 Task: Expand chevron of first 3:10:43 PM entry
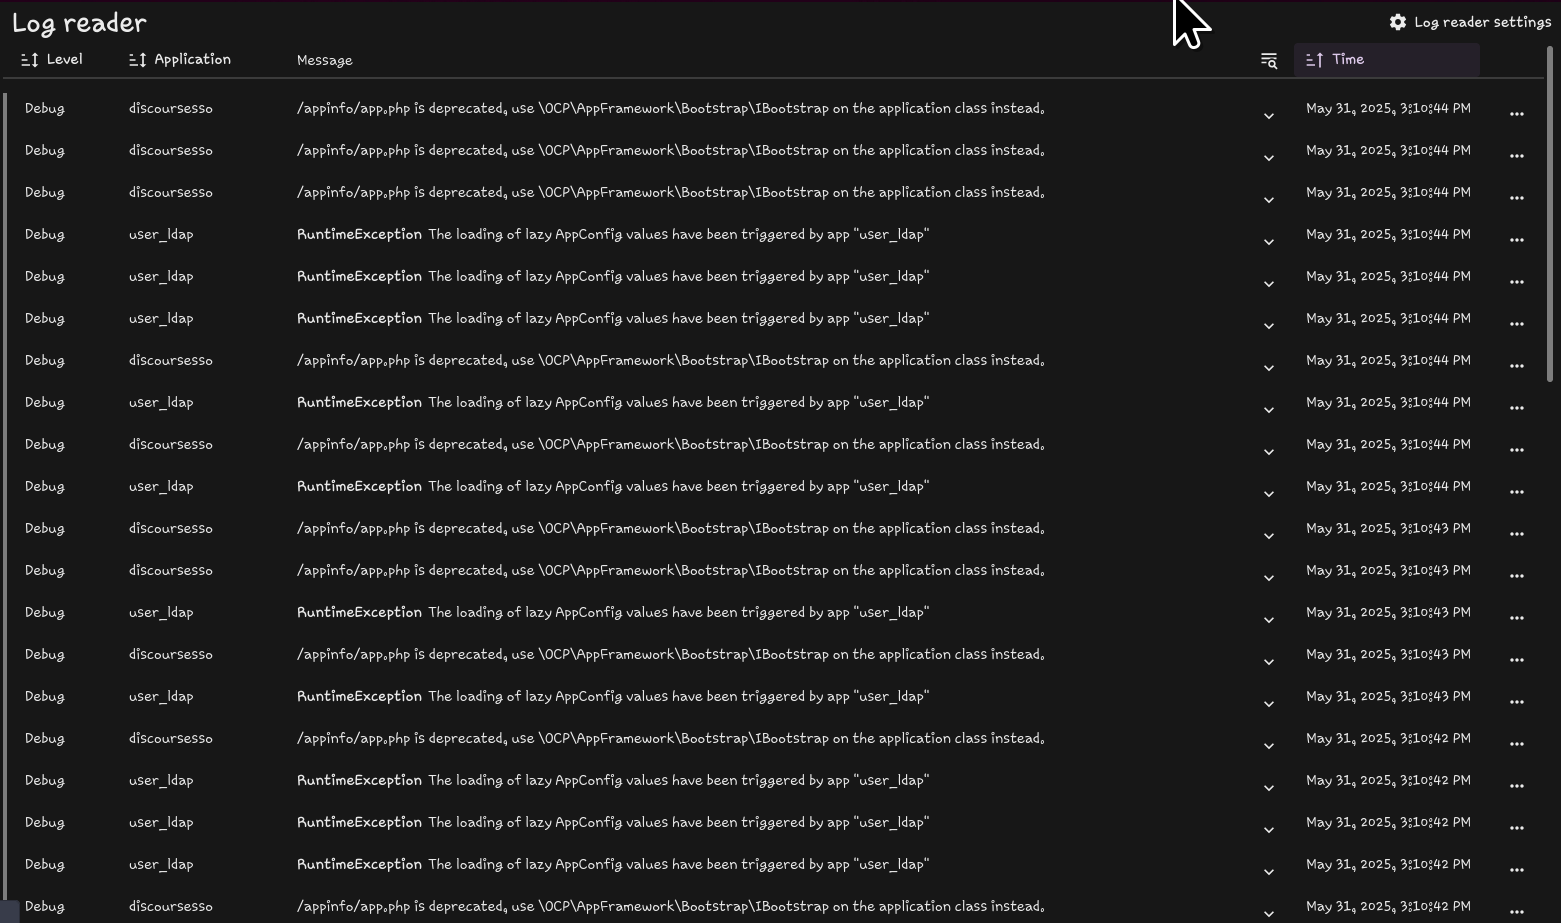1268,536
